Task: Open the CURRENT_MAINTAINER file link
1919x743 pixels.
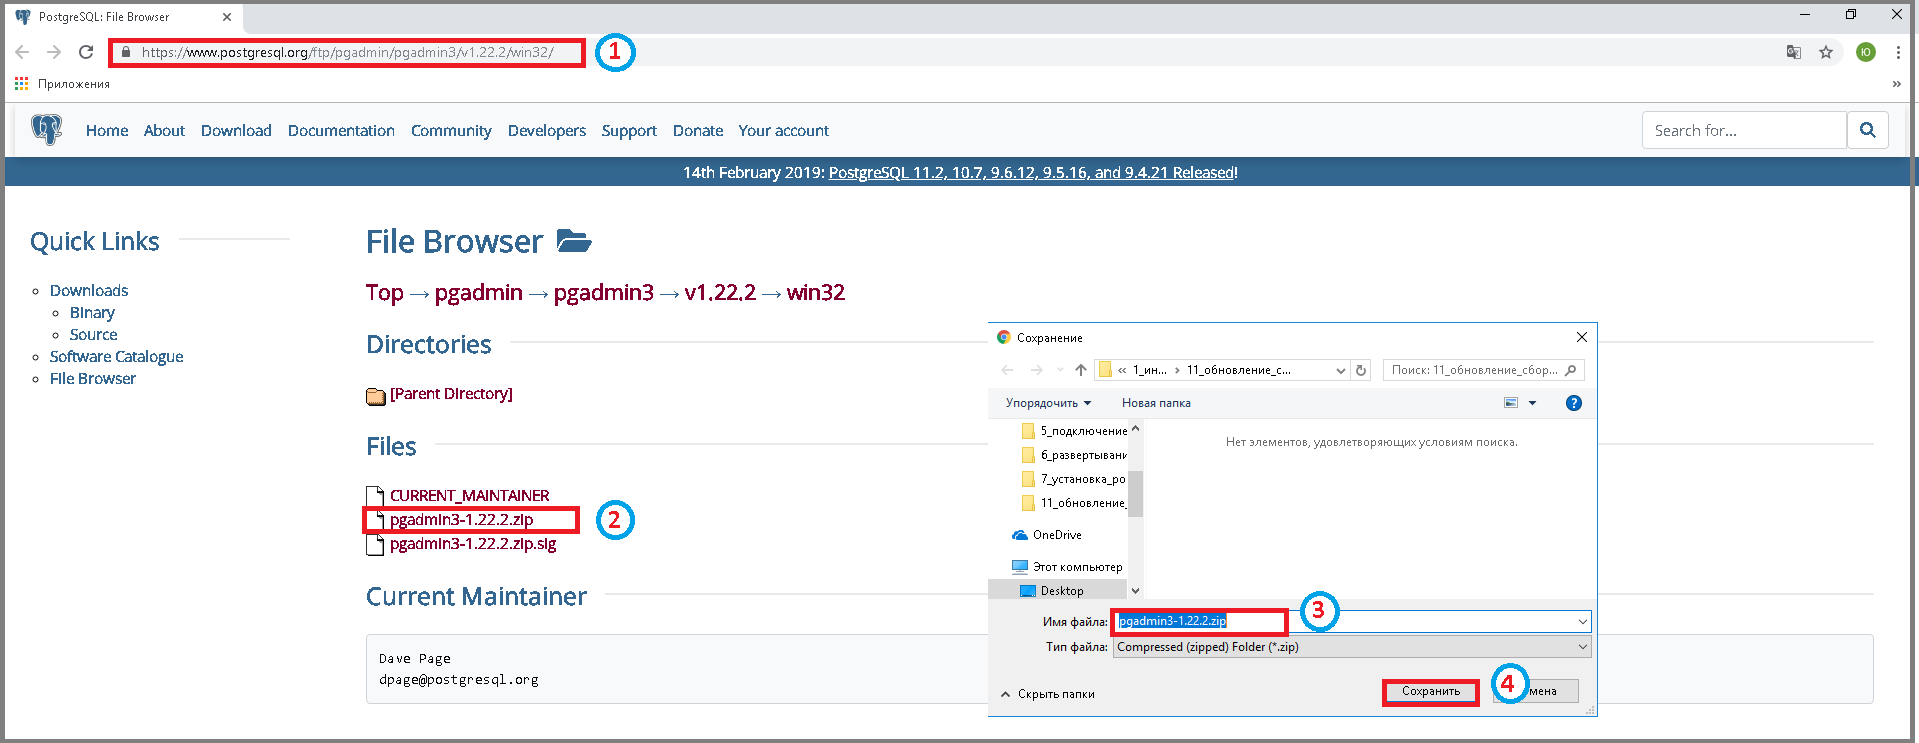Action: click(469, 496)
